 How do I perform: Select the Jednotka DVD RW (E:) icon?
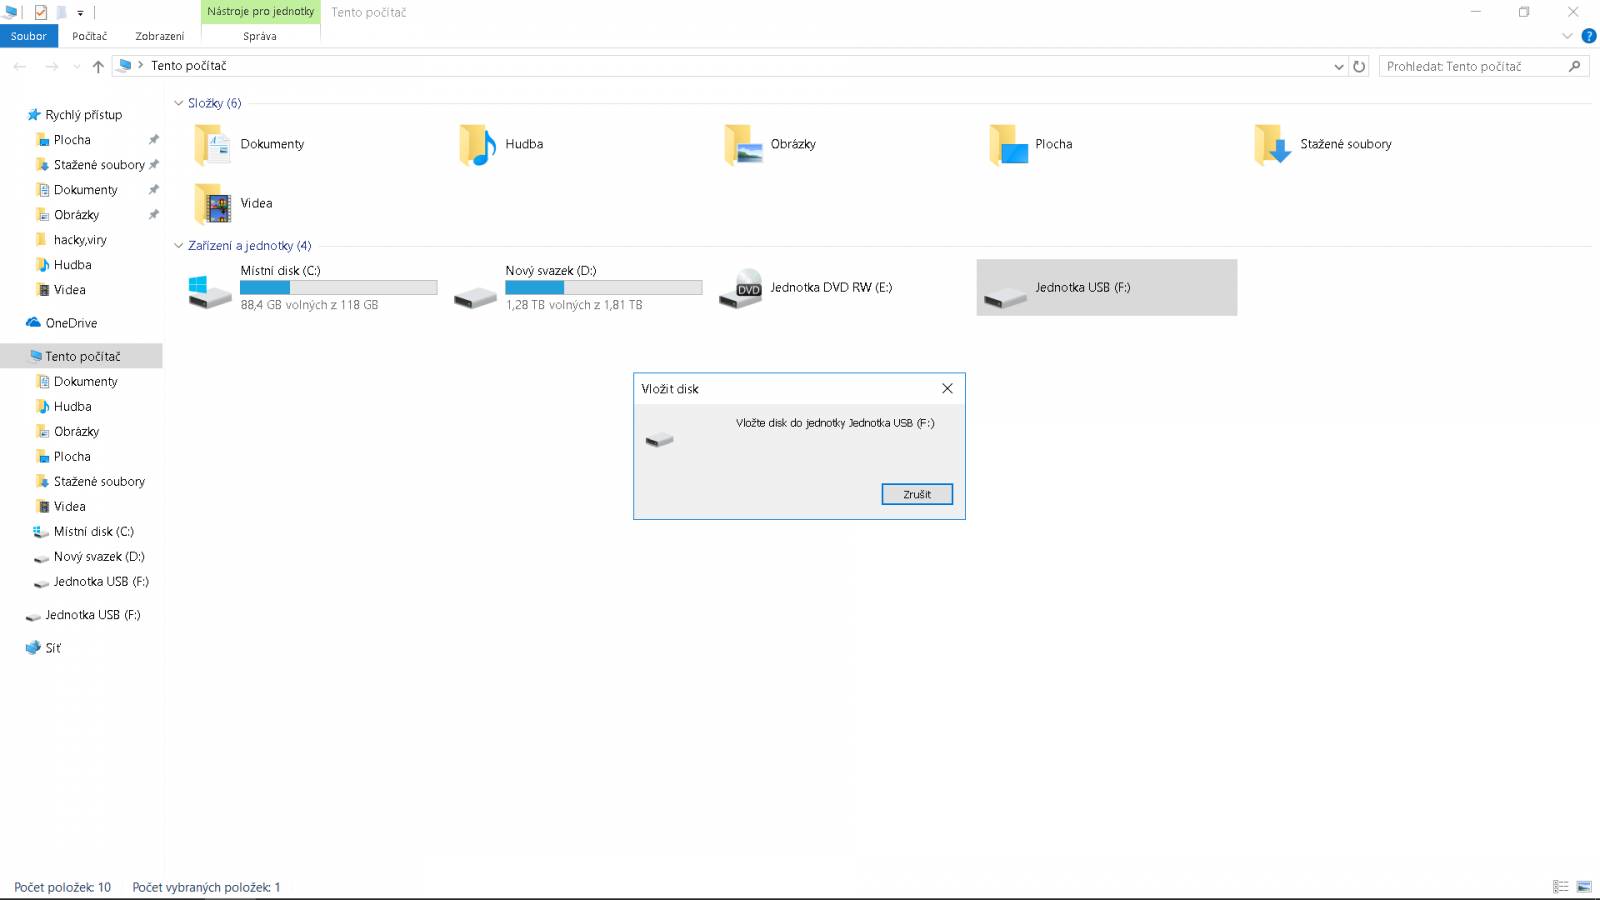[x=741, y=289]
